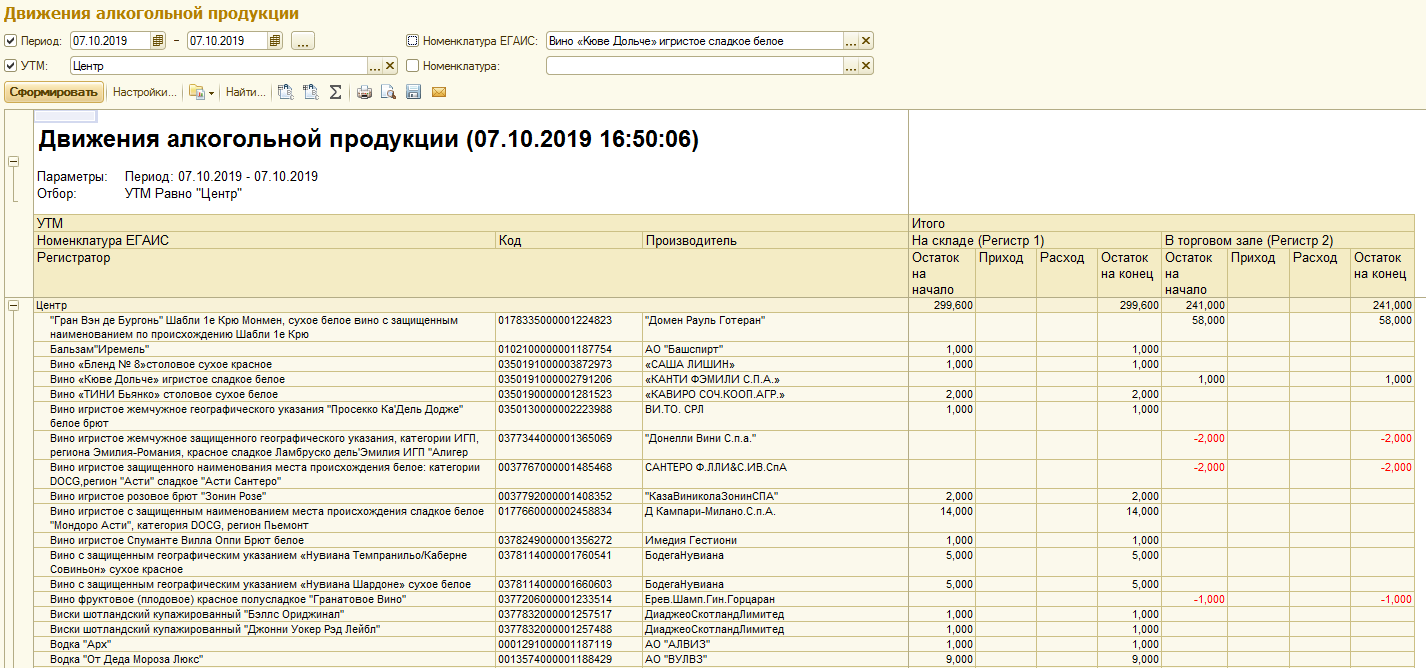Enable the Номенклатура filter checkbox
Screen dimensions: 1426x668
(x=412, y=66)
